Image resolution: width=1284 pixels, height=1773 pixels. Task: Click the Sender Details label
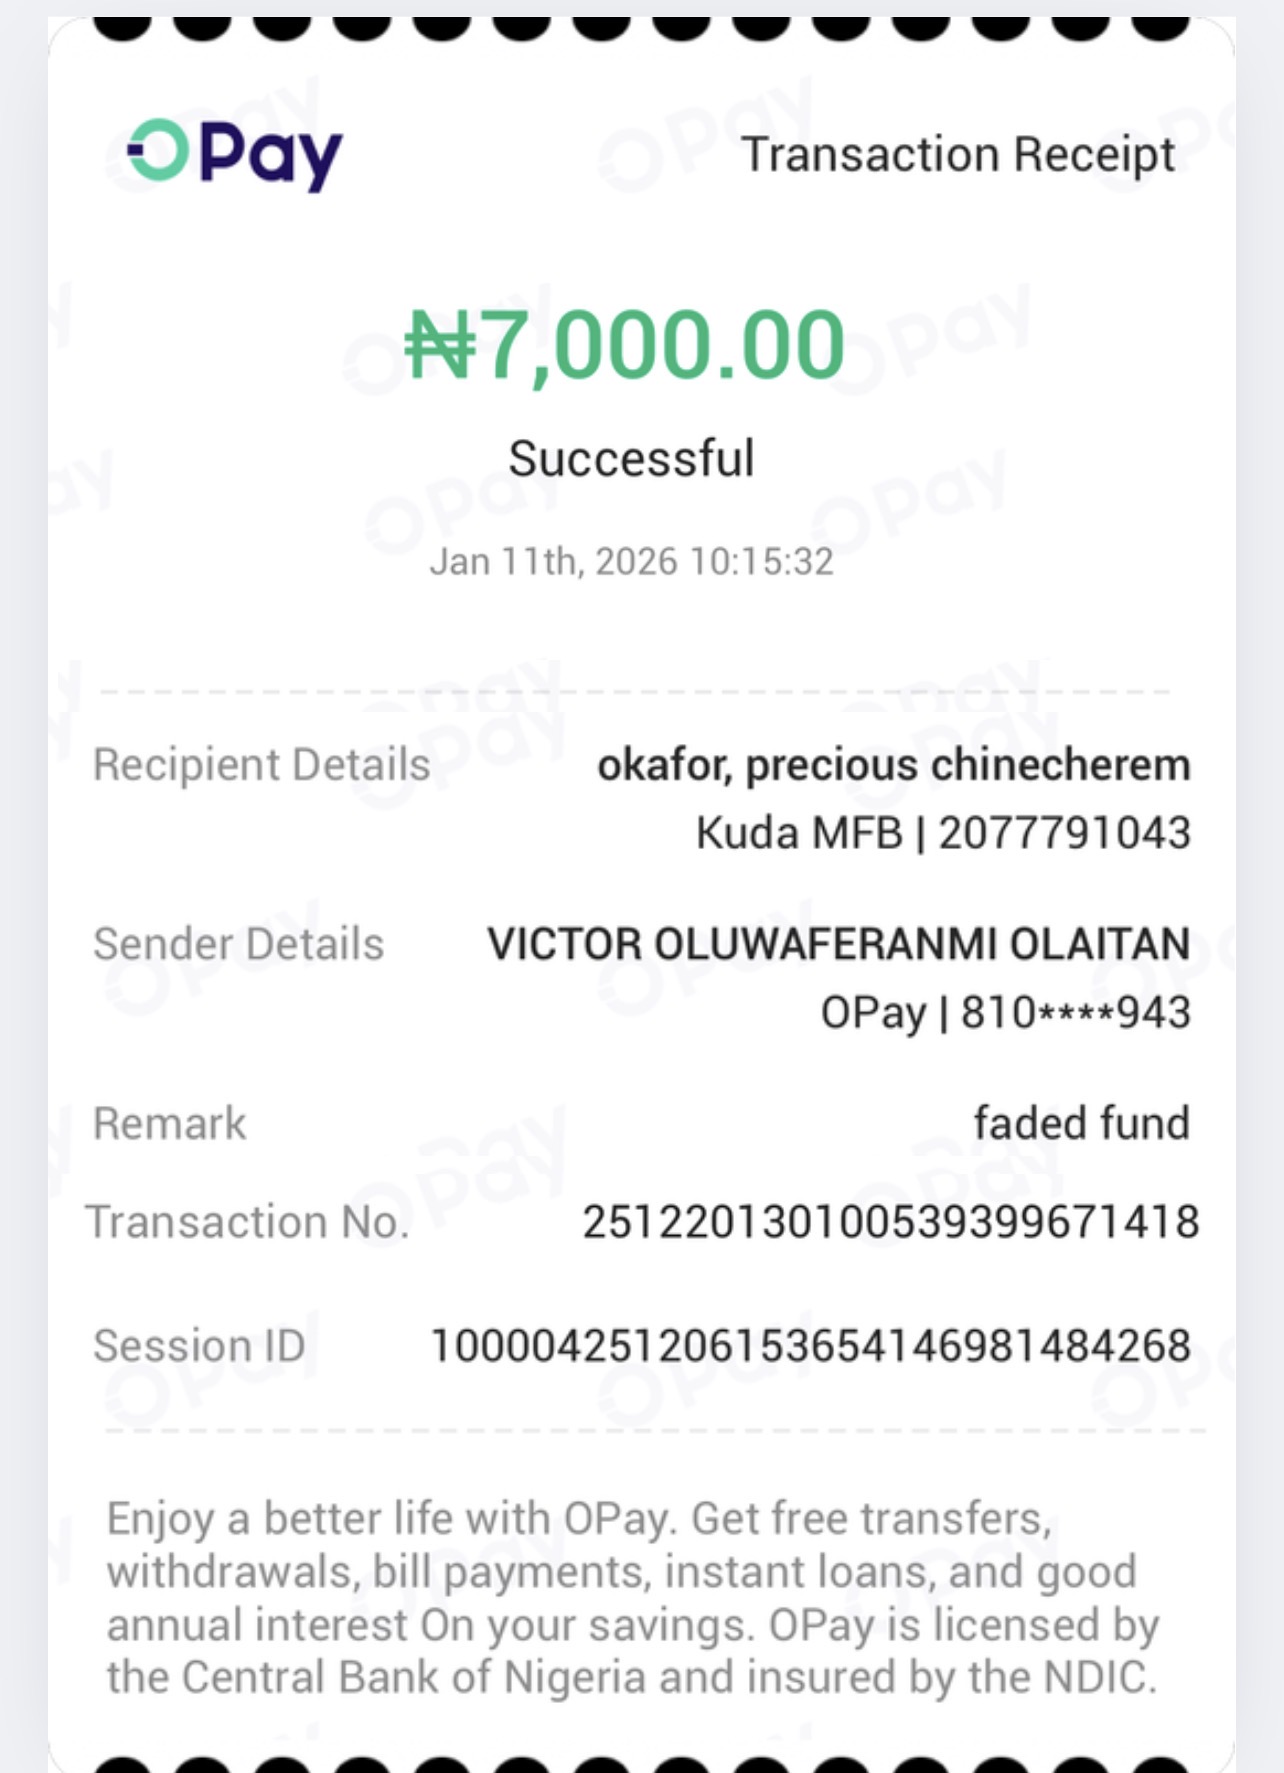tap(238, 944)
